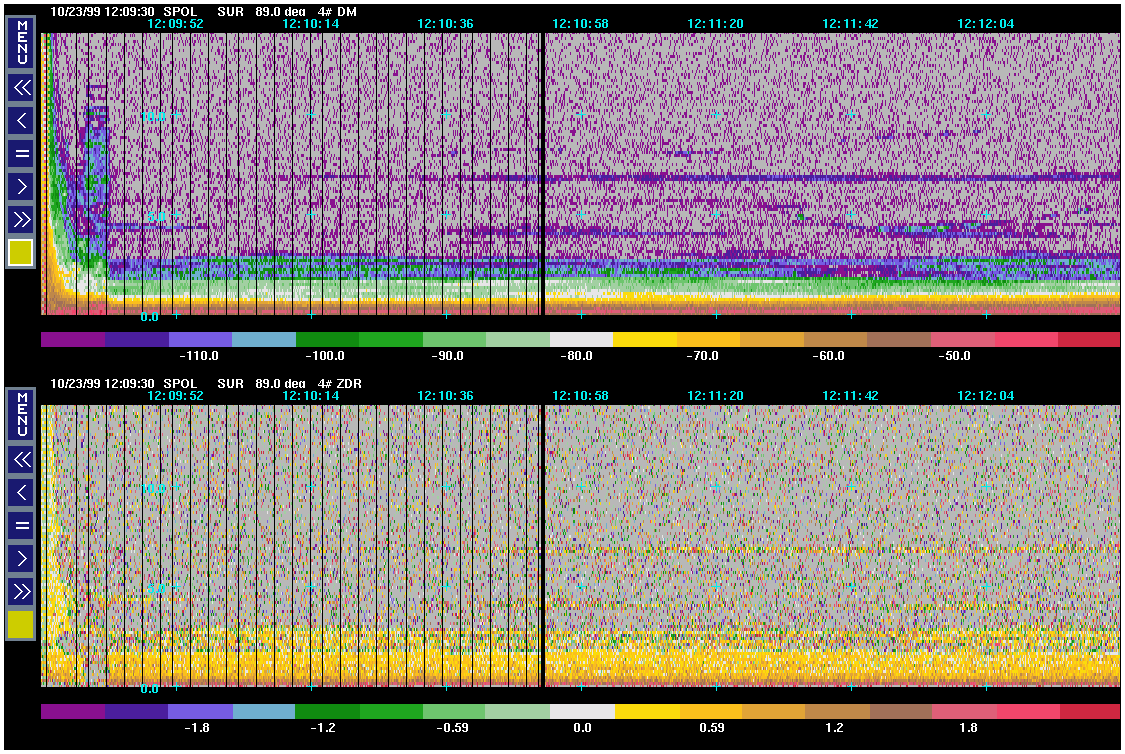1125x754 pixels.
Task: Click the equals button in ZDR panel
Action: coord(22,525)
